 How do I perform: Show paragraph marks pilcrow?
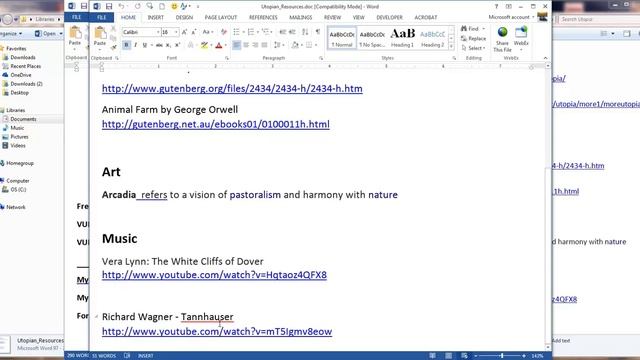coord(318,32)
